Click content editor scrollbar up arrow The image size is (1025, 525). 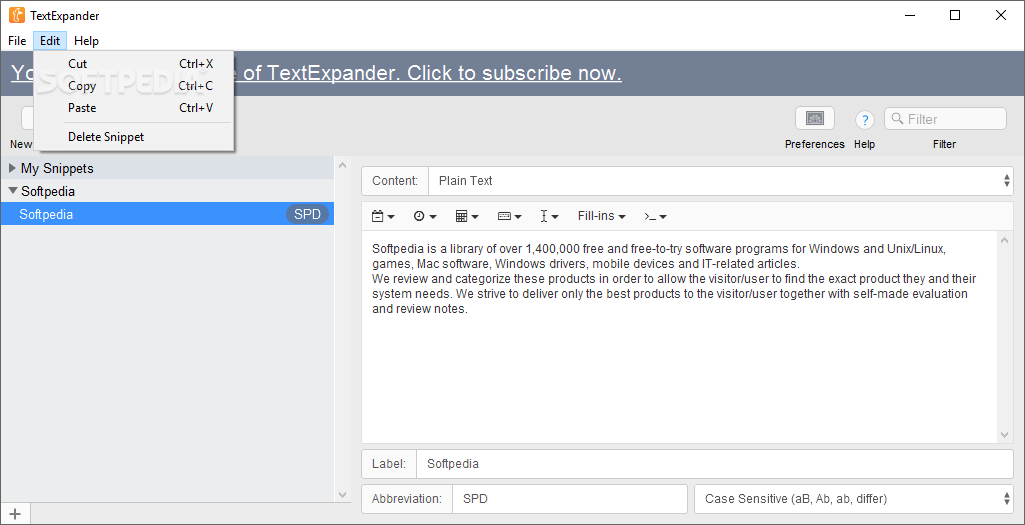1005,240
